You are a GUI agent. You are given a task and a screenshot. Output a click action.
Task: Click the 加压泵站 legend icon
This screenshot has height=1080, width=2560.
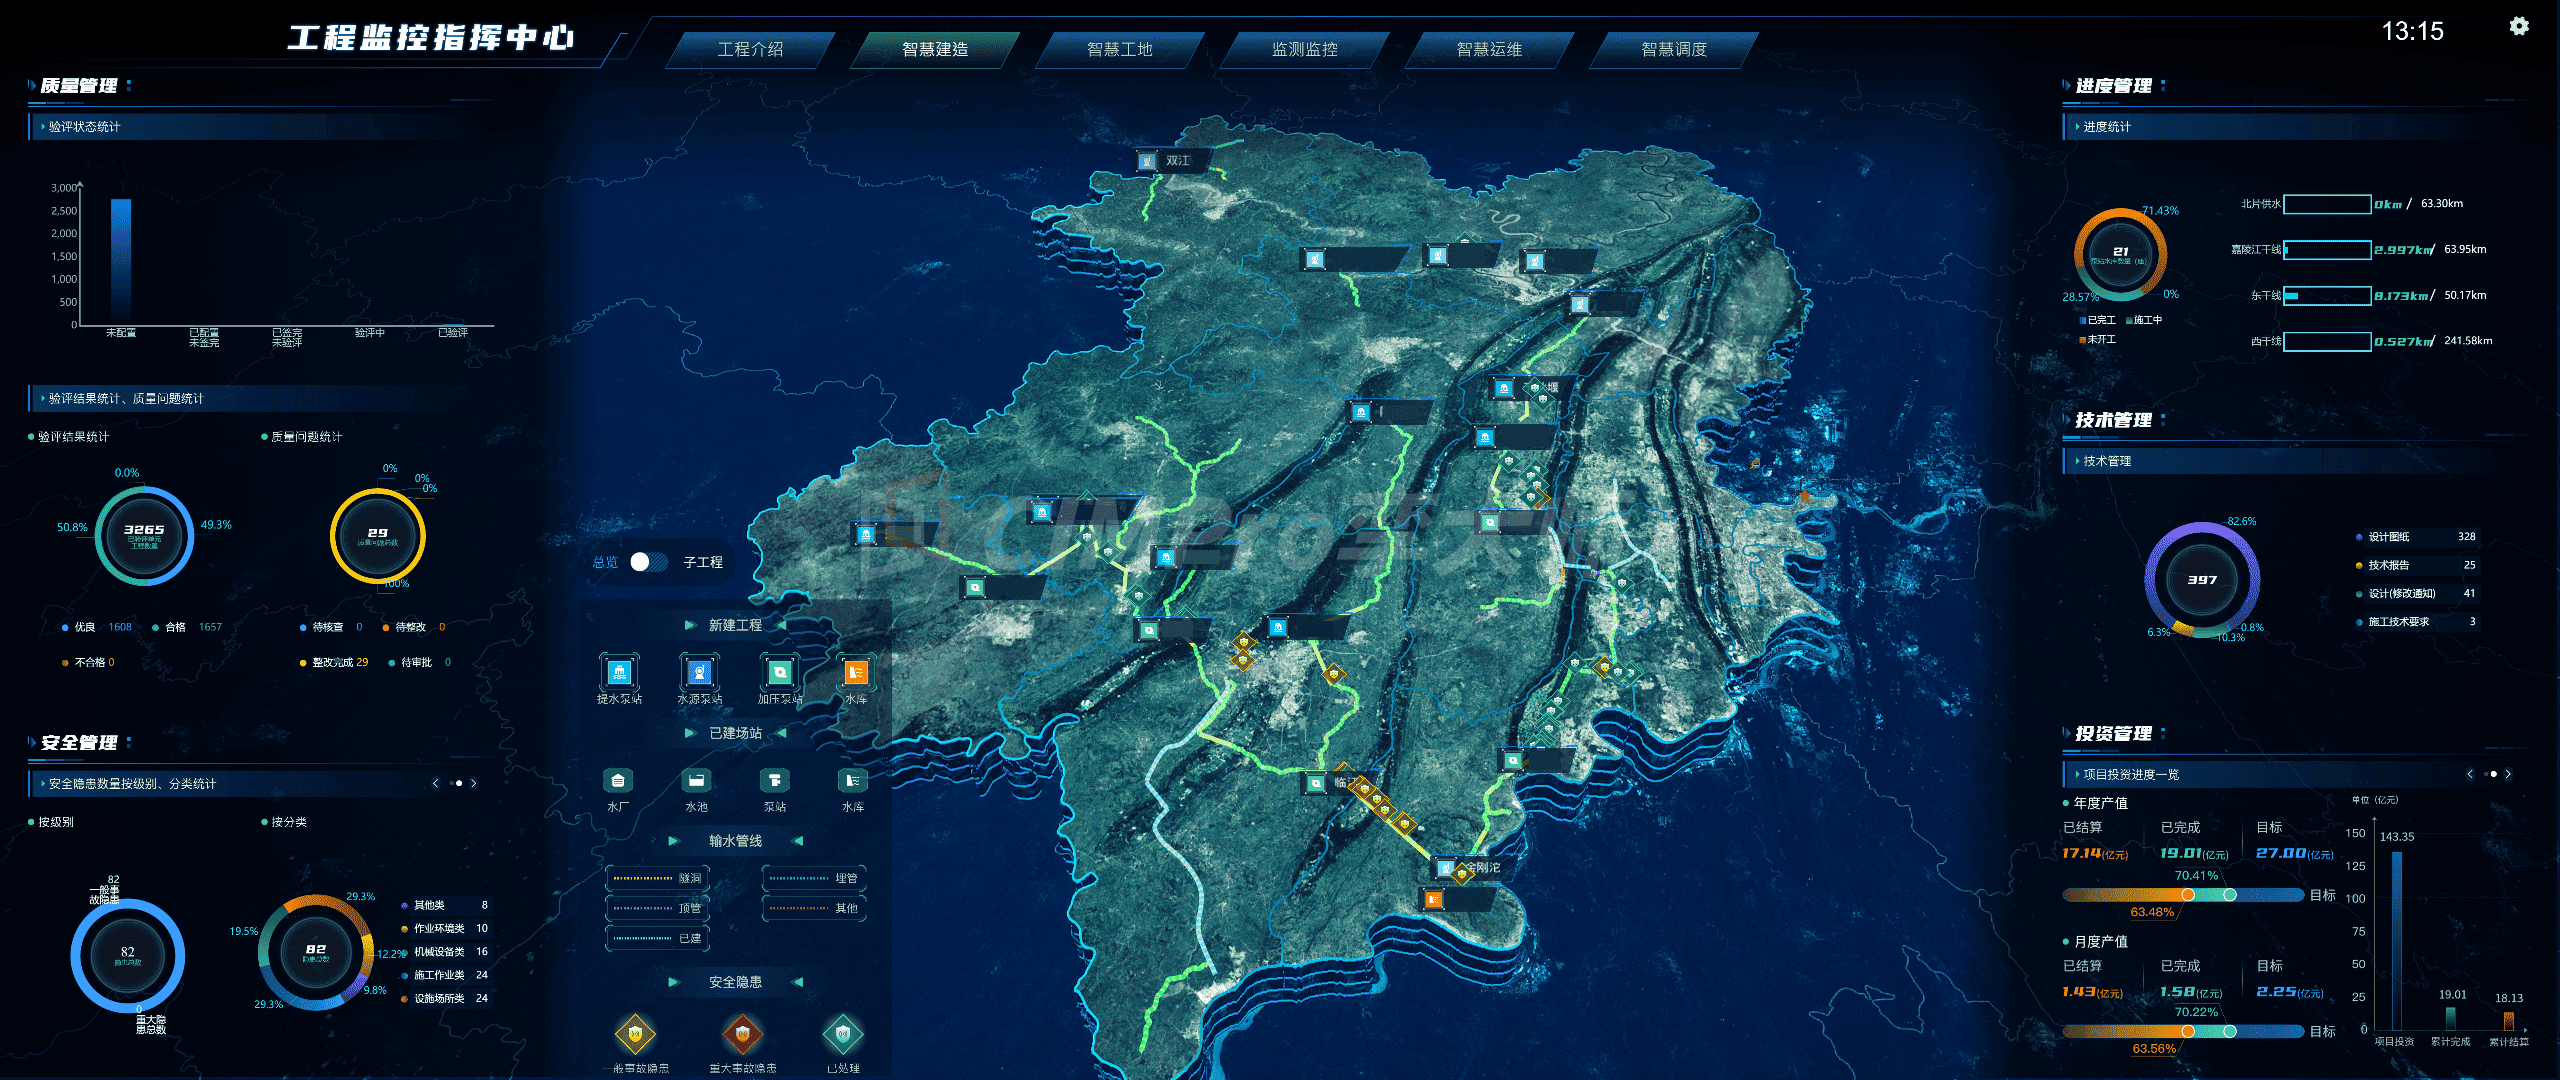point(778,672)
